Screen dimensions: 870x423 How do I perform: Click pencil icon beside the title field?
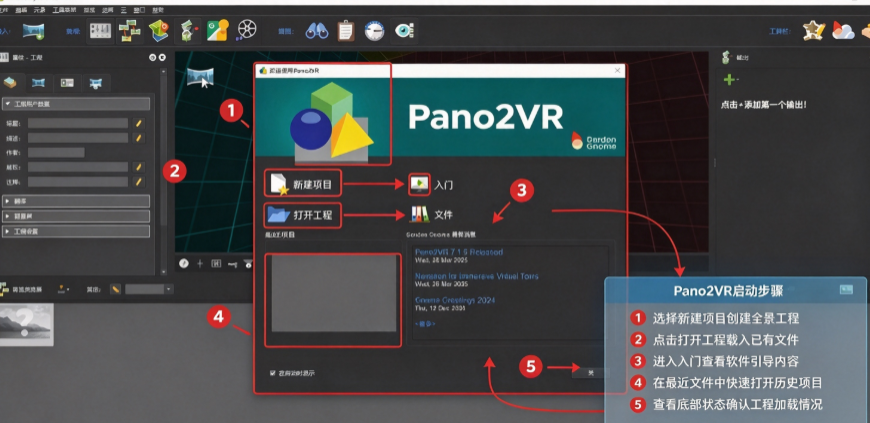(139, 123)
